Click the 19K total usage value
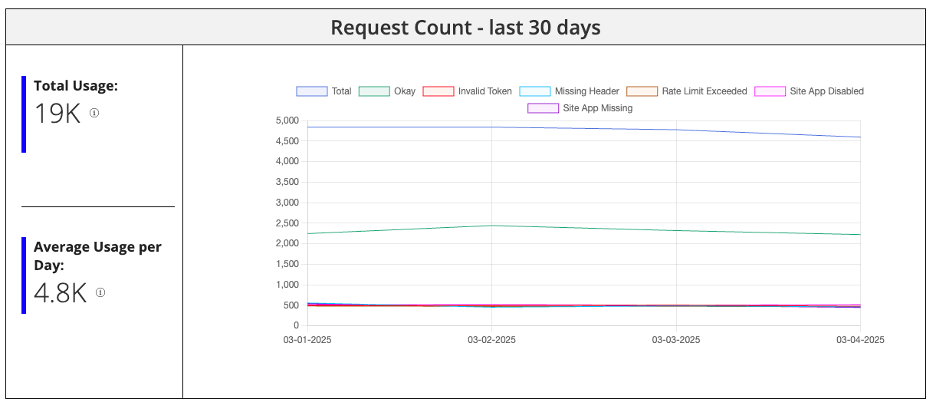 57,113
